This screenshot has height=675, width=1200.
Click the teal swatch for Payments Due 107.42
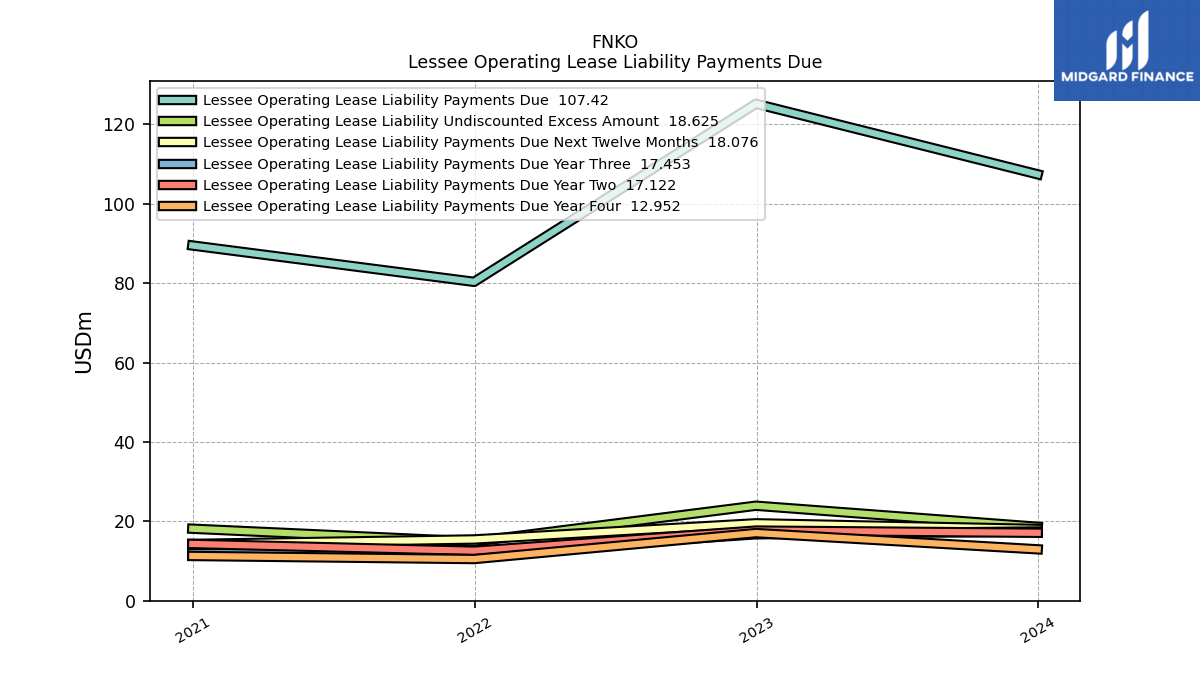(177, 101)
